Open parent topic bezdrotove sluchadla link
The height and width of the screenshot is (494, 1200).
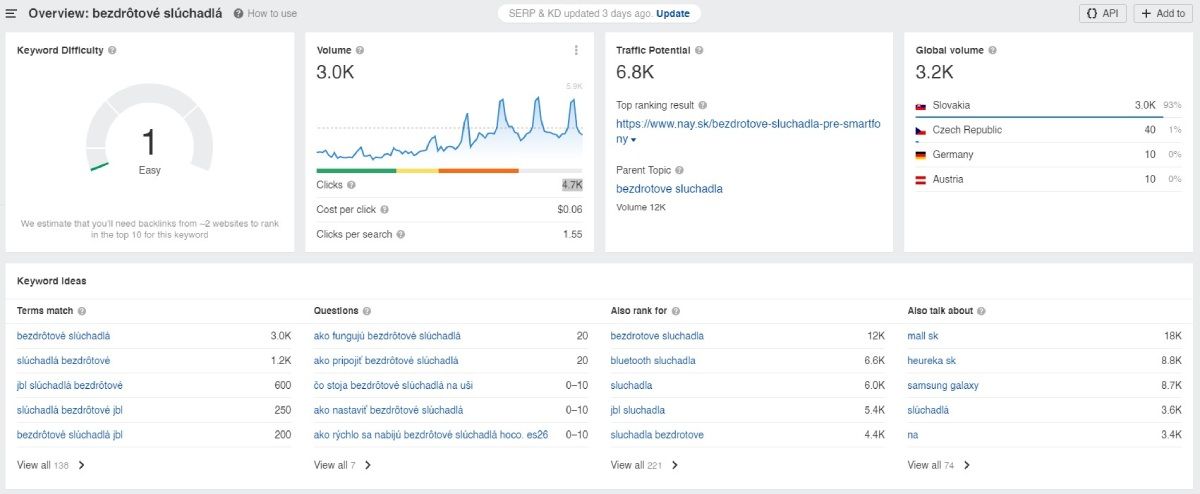click(669, 189)
